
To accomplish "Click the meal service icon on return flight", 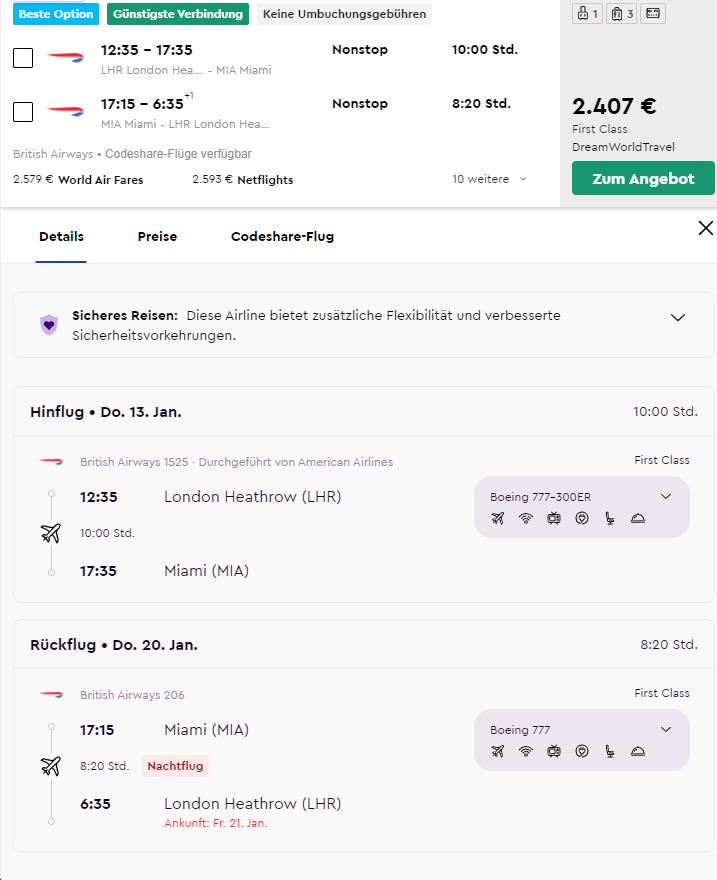I will [638, 751].
